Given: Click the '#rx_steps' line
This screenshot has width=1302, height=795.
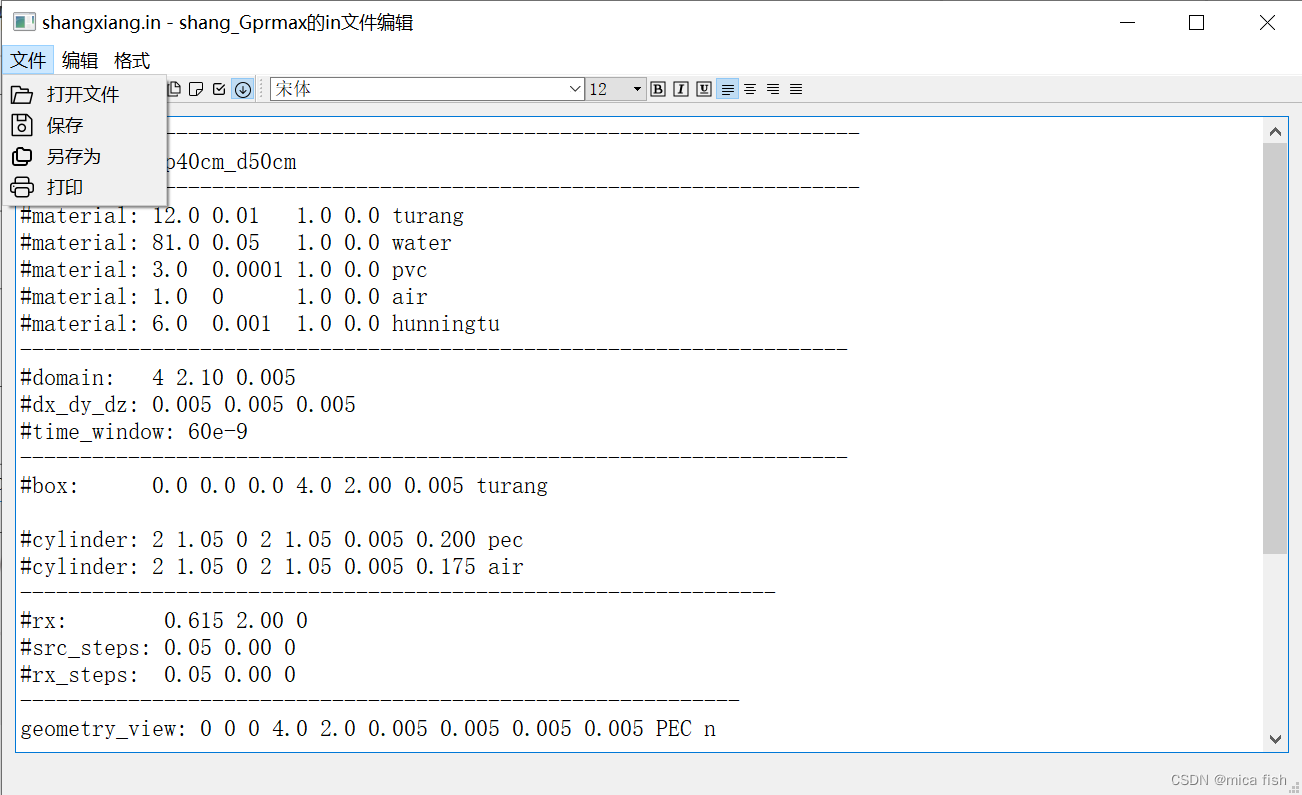Looking at the screenshot, I should coord(158,675).
